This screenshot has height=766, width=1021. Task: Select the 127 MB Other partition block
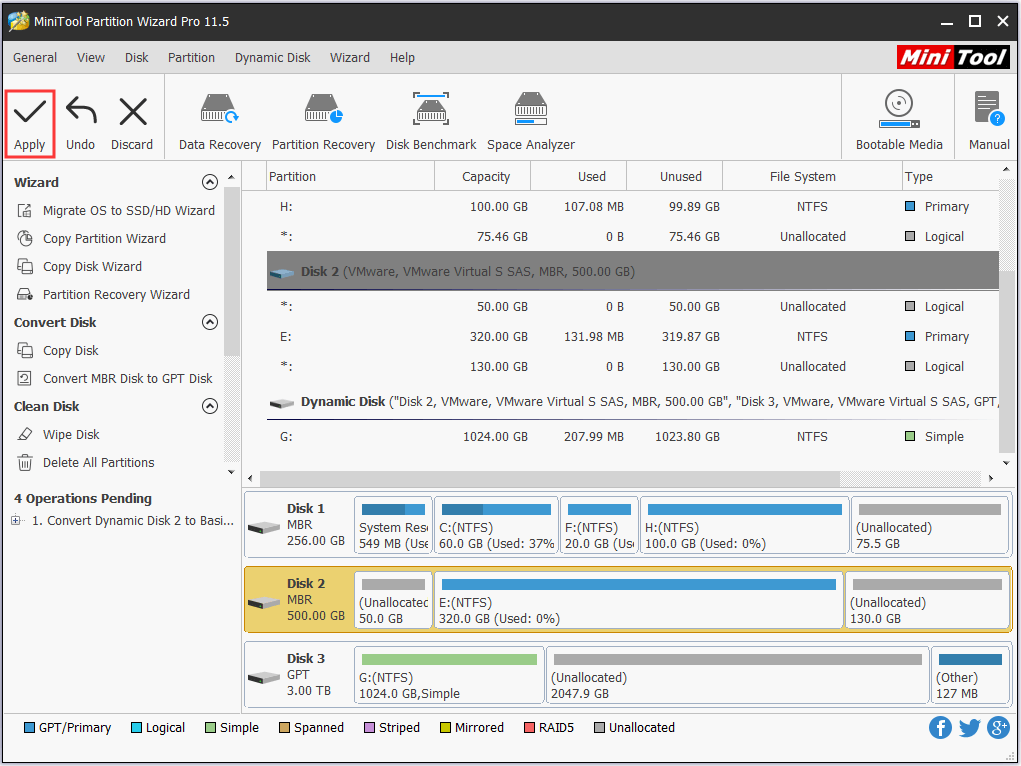point(970,675)
